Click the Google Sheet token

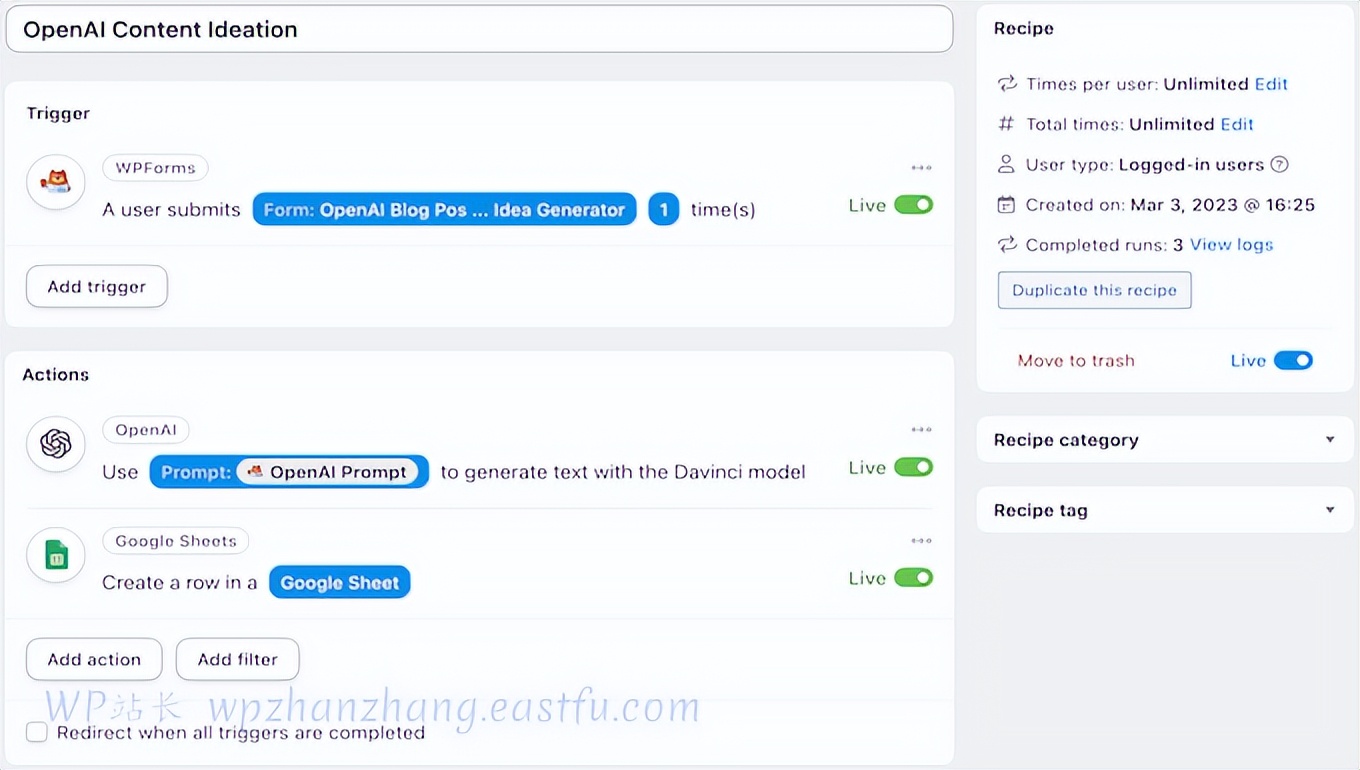pos(340,583)
